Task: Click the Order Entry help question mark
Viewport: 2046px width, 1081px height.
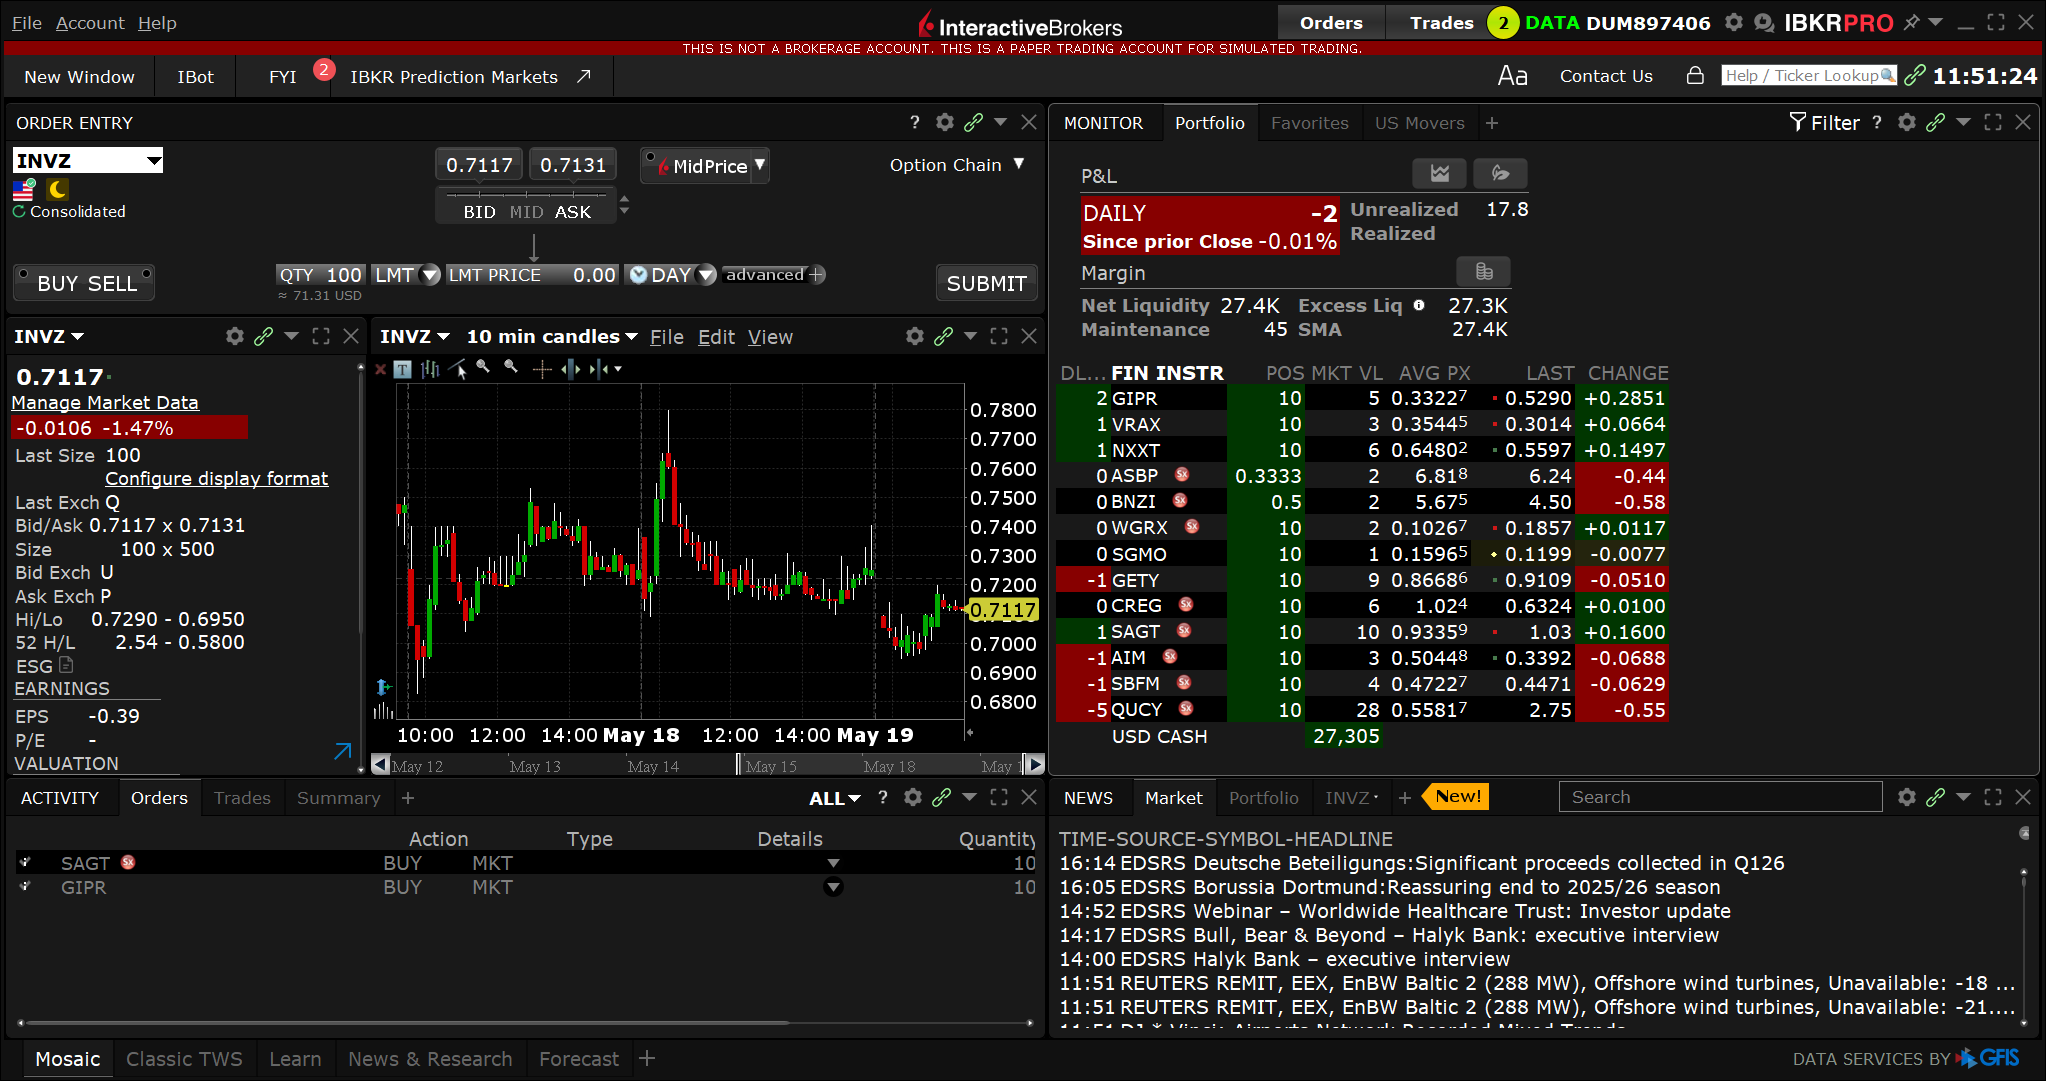Action: coord(915,122)
